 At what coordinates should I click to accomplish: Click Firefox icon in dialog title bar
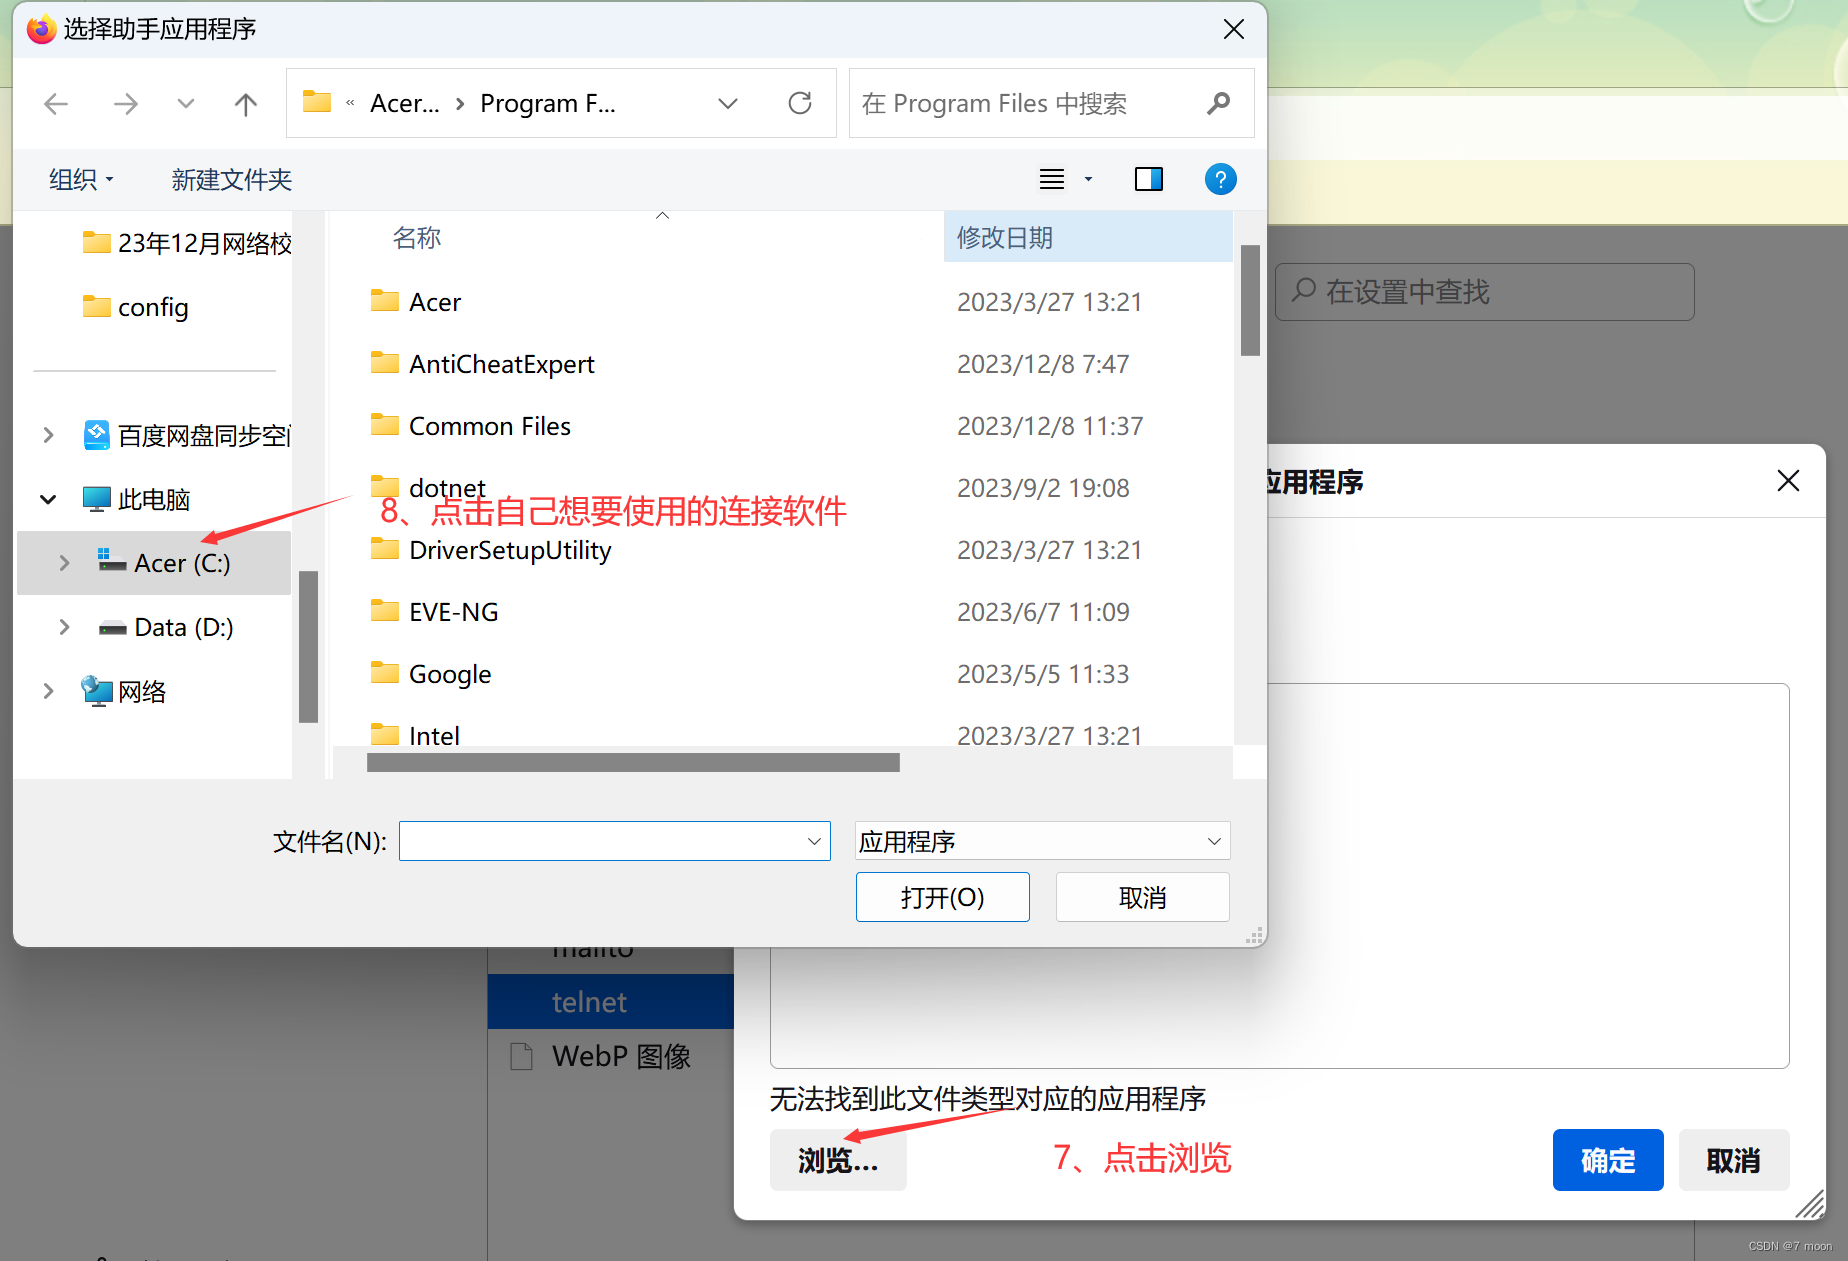(41, 29)
